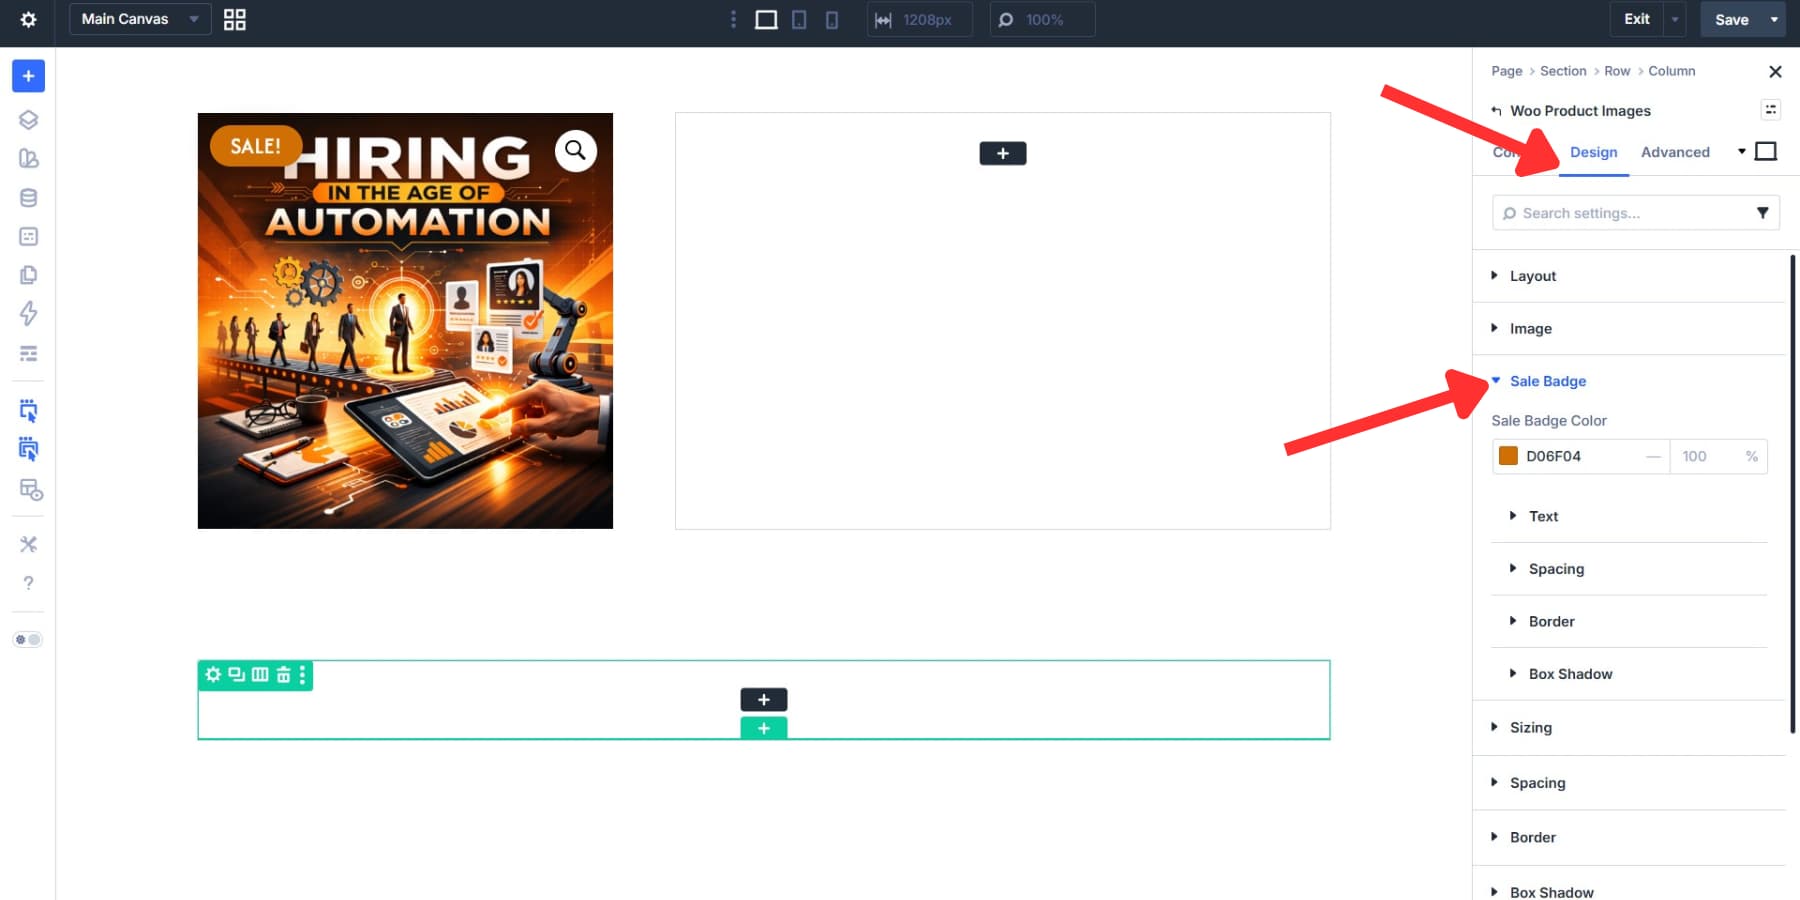Click the Save button
Image resolution: width=1800 pixels, height=900 pixels.
[1731, 19]
